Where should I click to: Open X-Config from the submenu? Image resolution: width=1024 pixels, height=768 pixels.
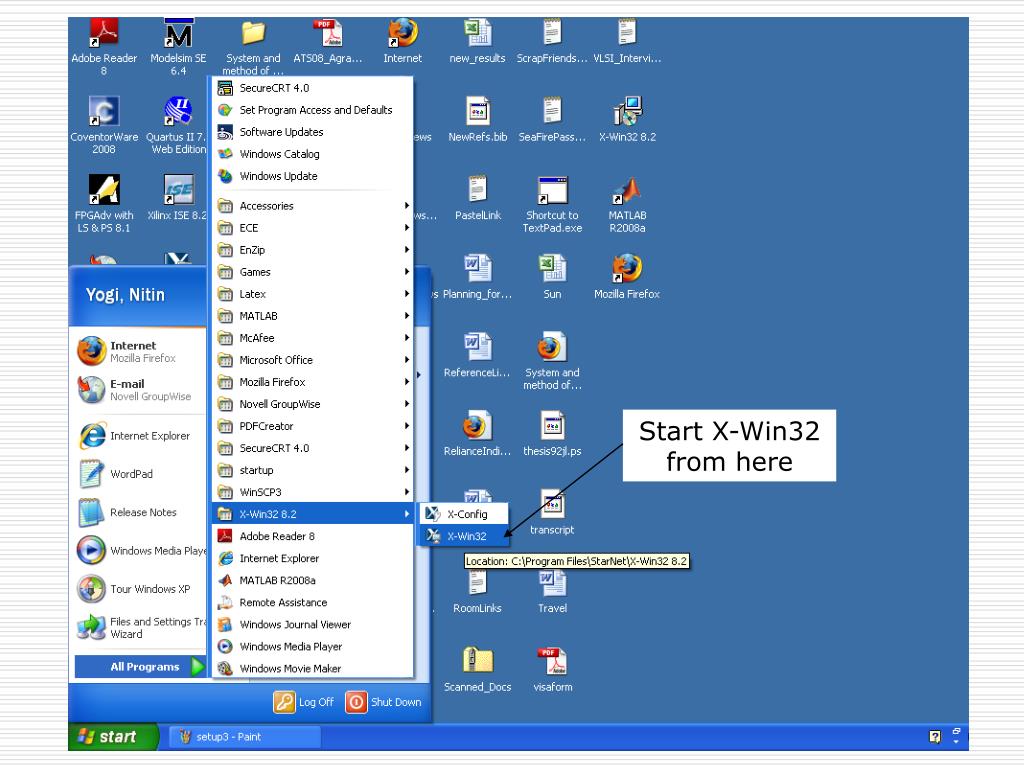coord(462,514)
